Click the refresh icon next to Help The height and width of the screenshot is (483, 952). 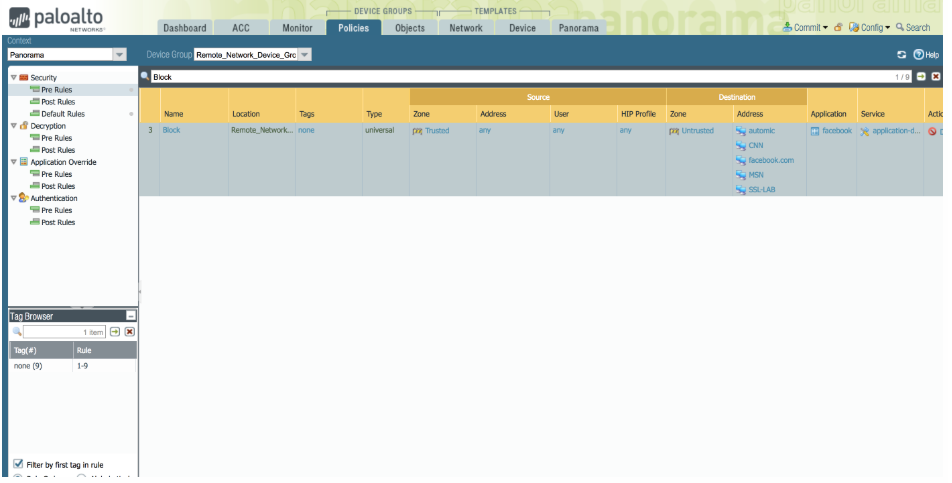pyautogui.click(x=902, y=55)
